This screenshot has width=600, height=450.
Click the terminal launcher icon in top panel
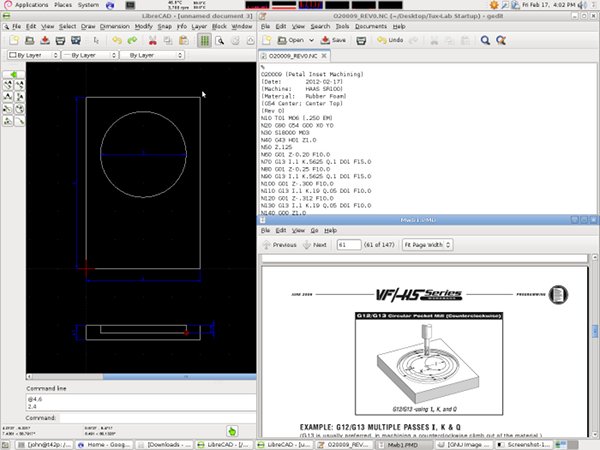[130, 5]
